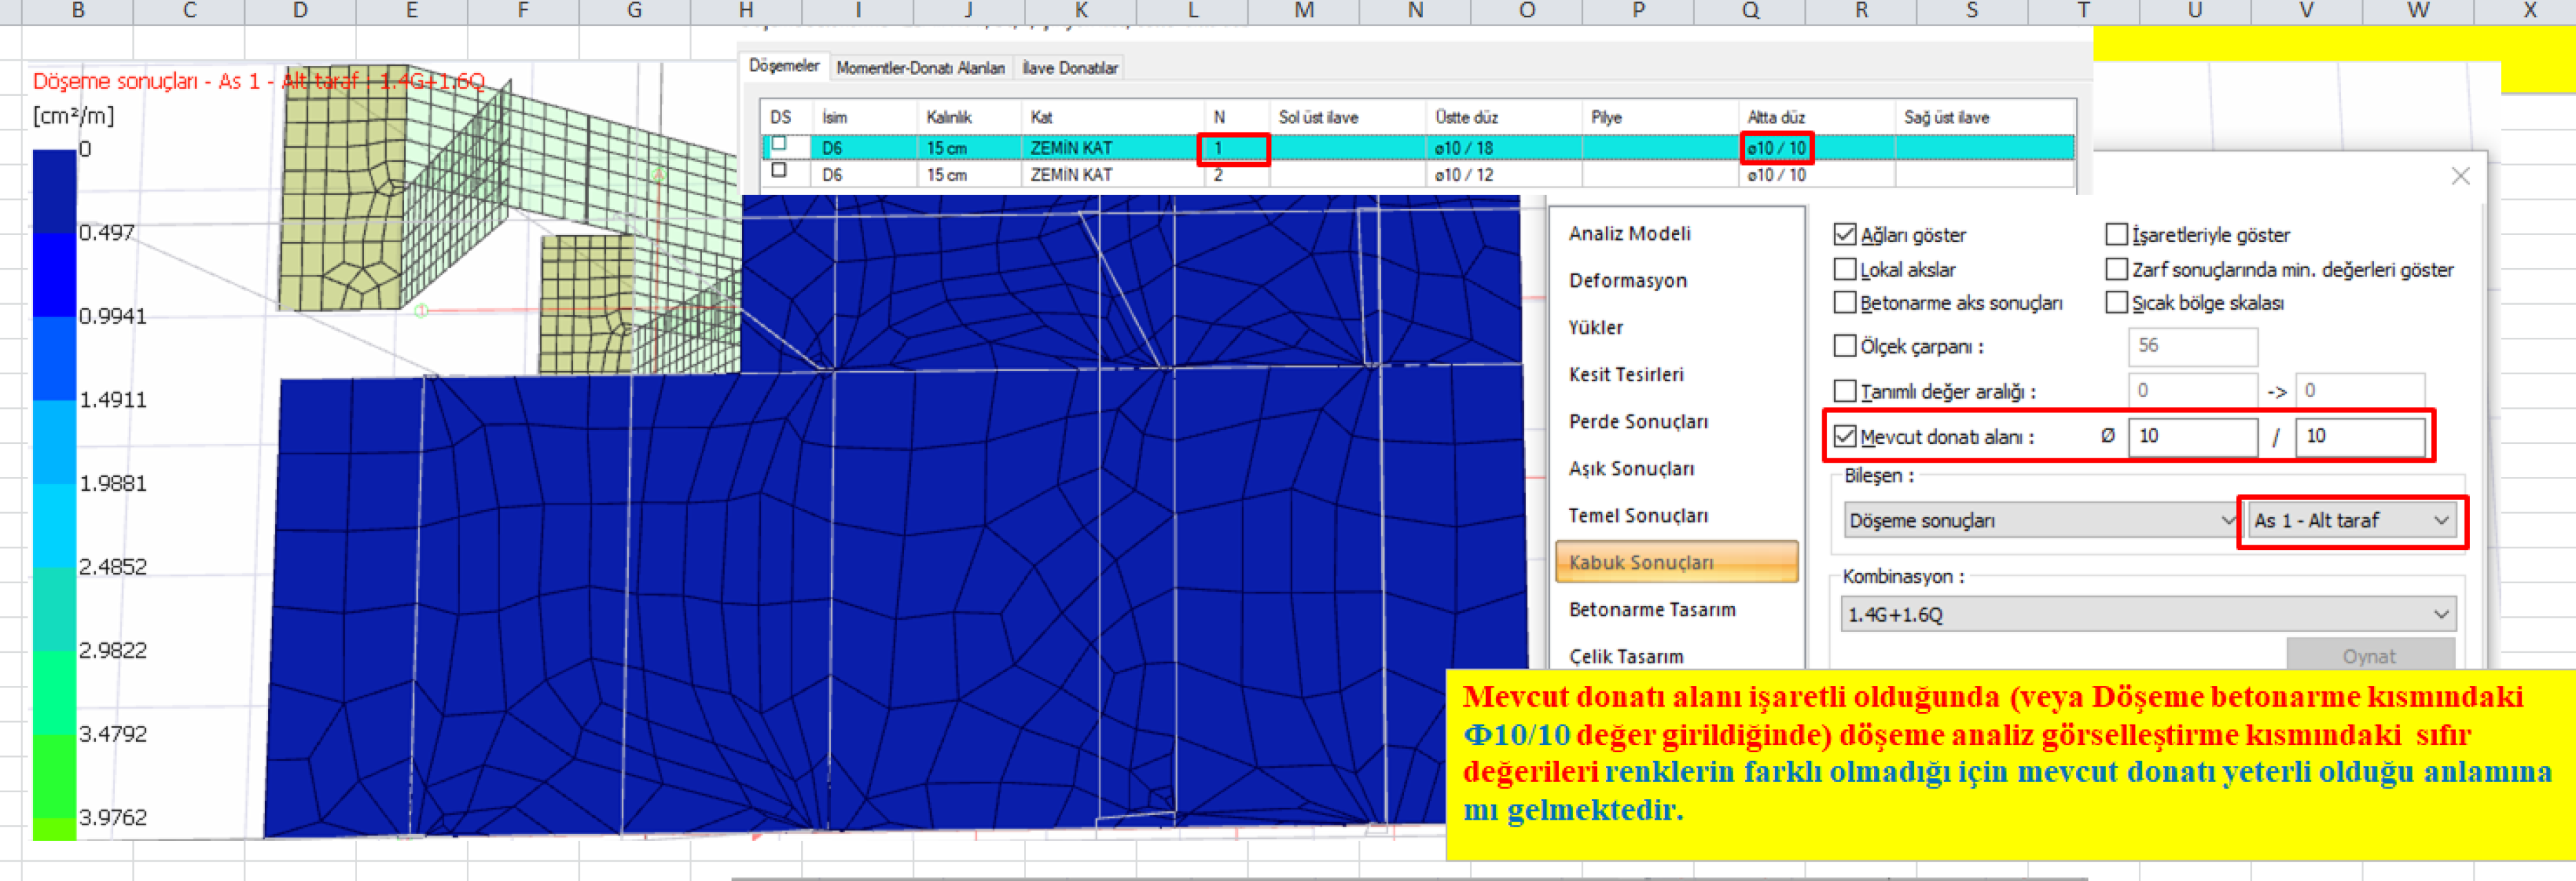Click the Ölçek çarpanı field showing 56

pos(2192,346)
